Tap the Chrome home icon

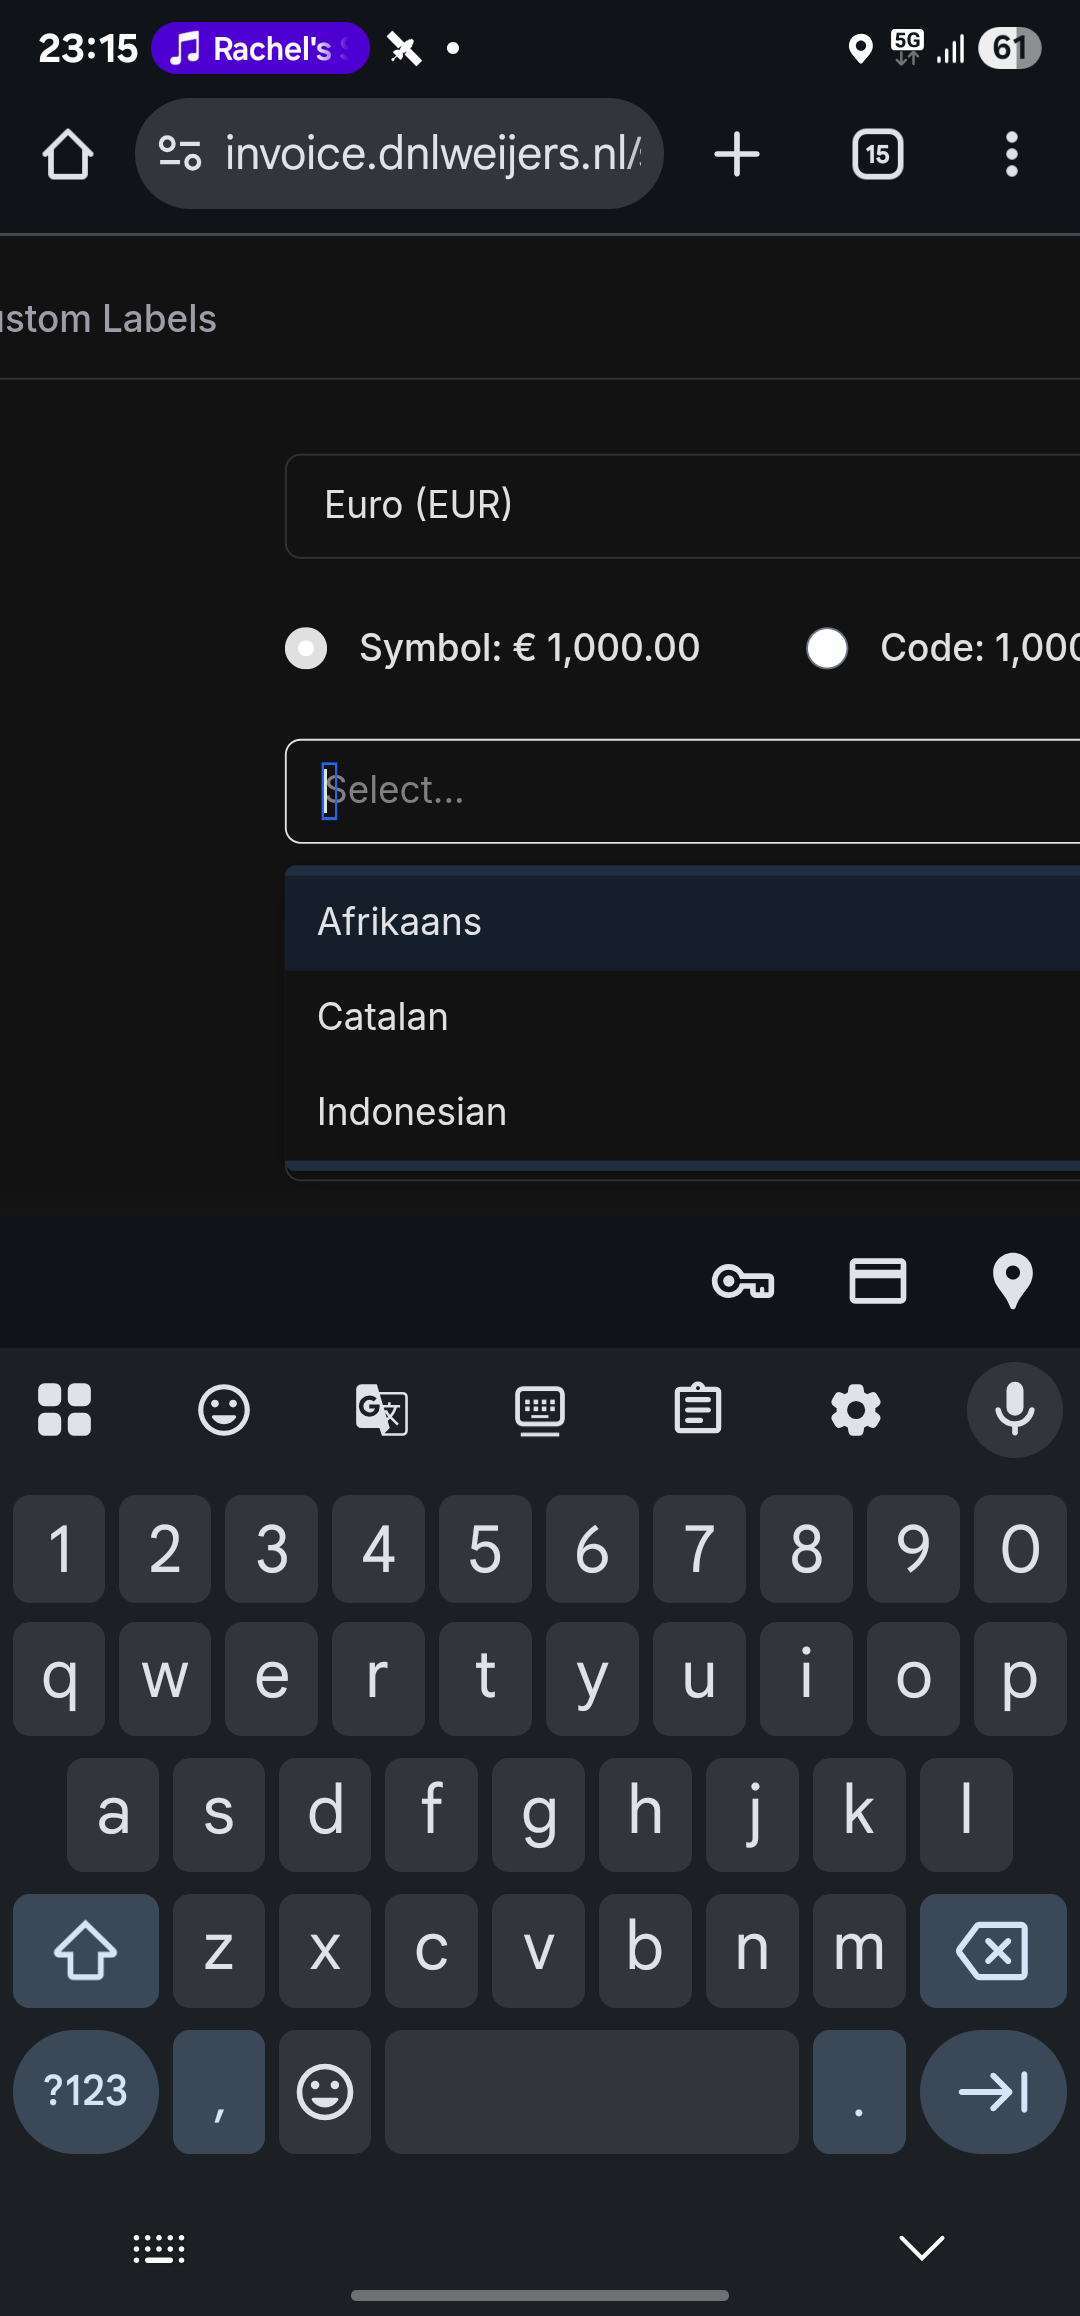pyautogui.click(x=68, y=155)
